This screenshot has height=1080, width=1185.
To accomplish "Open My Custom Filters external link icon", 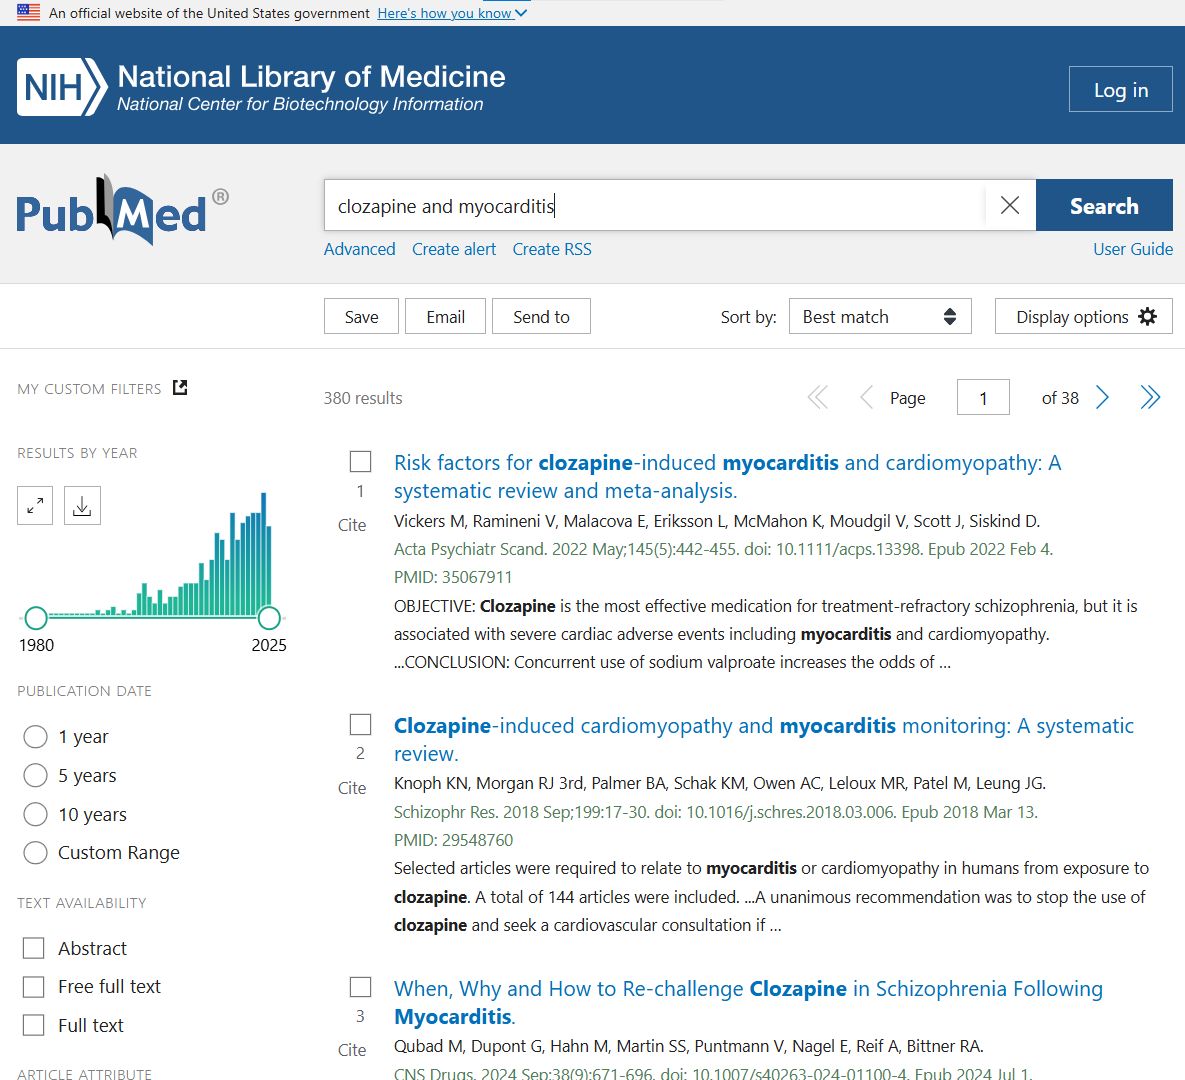I will [180, 388].
